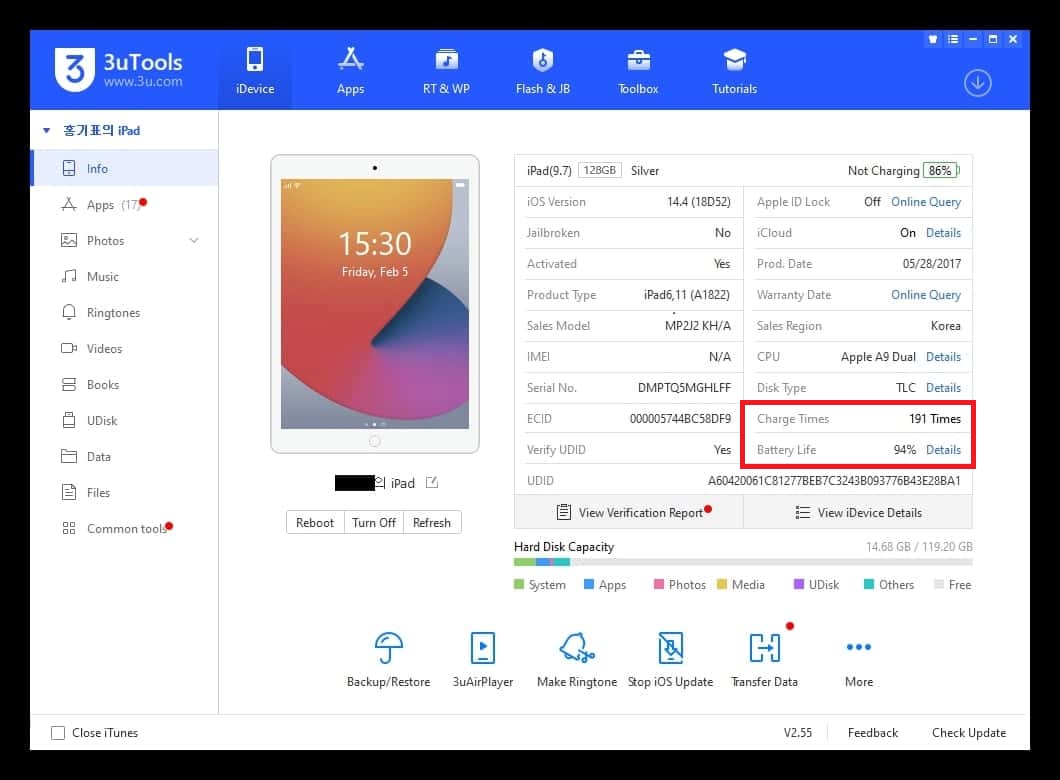Click the Hard Disk Capacity usage bar
1060x780 pixels.
click(742, 563)
